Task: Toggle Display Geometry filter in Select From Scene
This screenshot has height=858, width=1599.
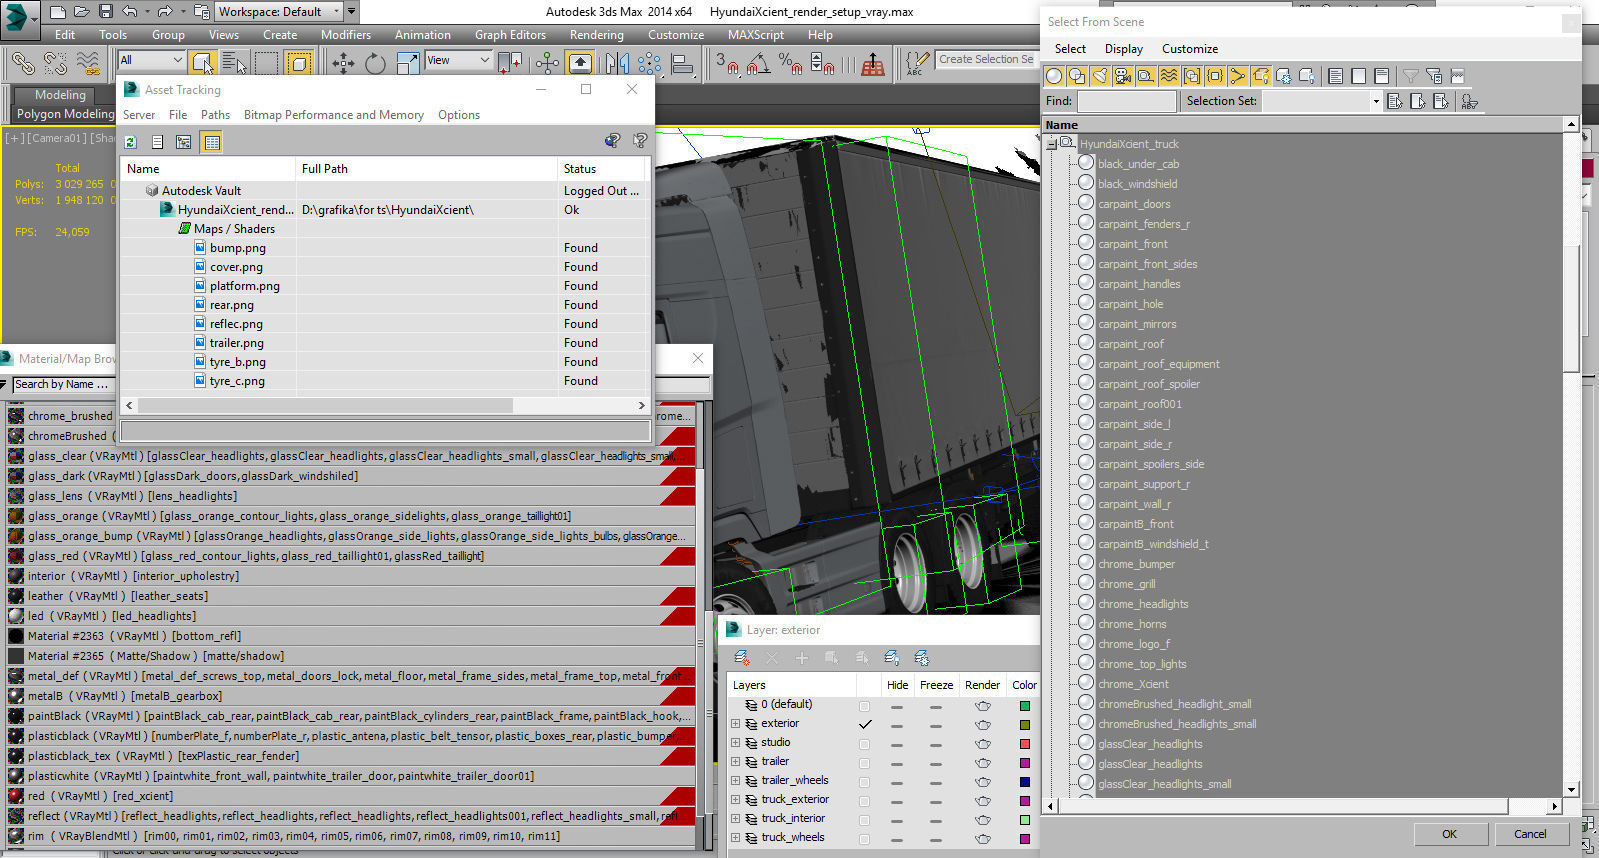Action: [1054, 76]
